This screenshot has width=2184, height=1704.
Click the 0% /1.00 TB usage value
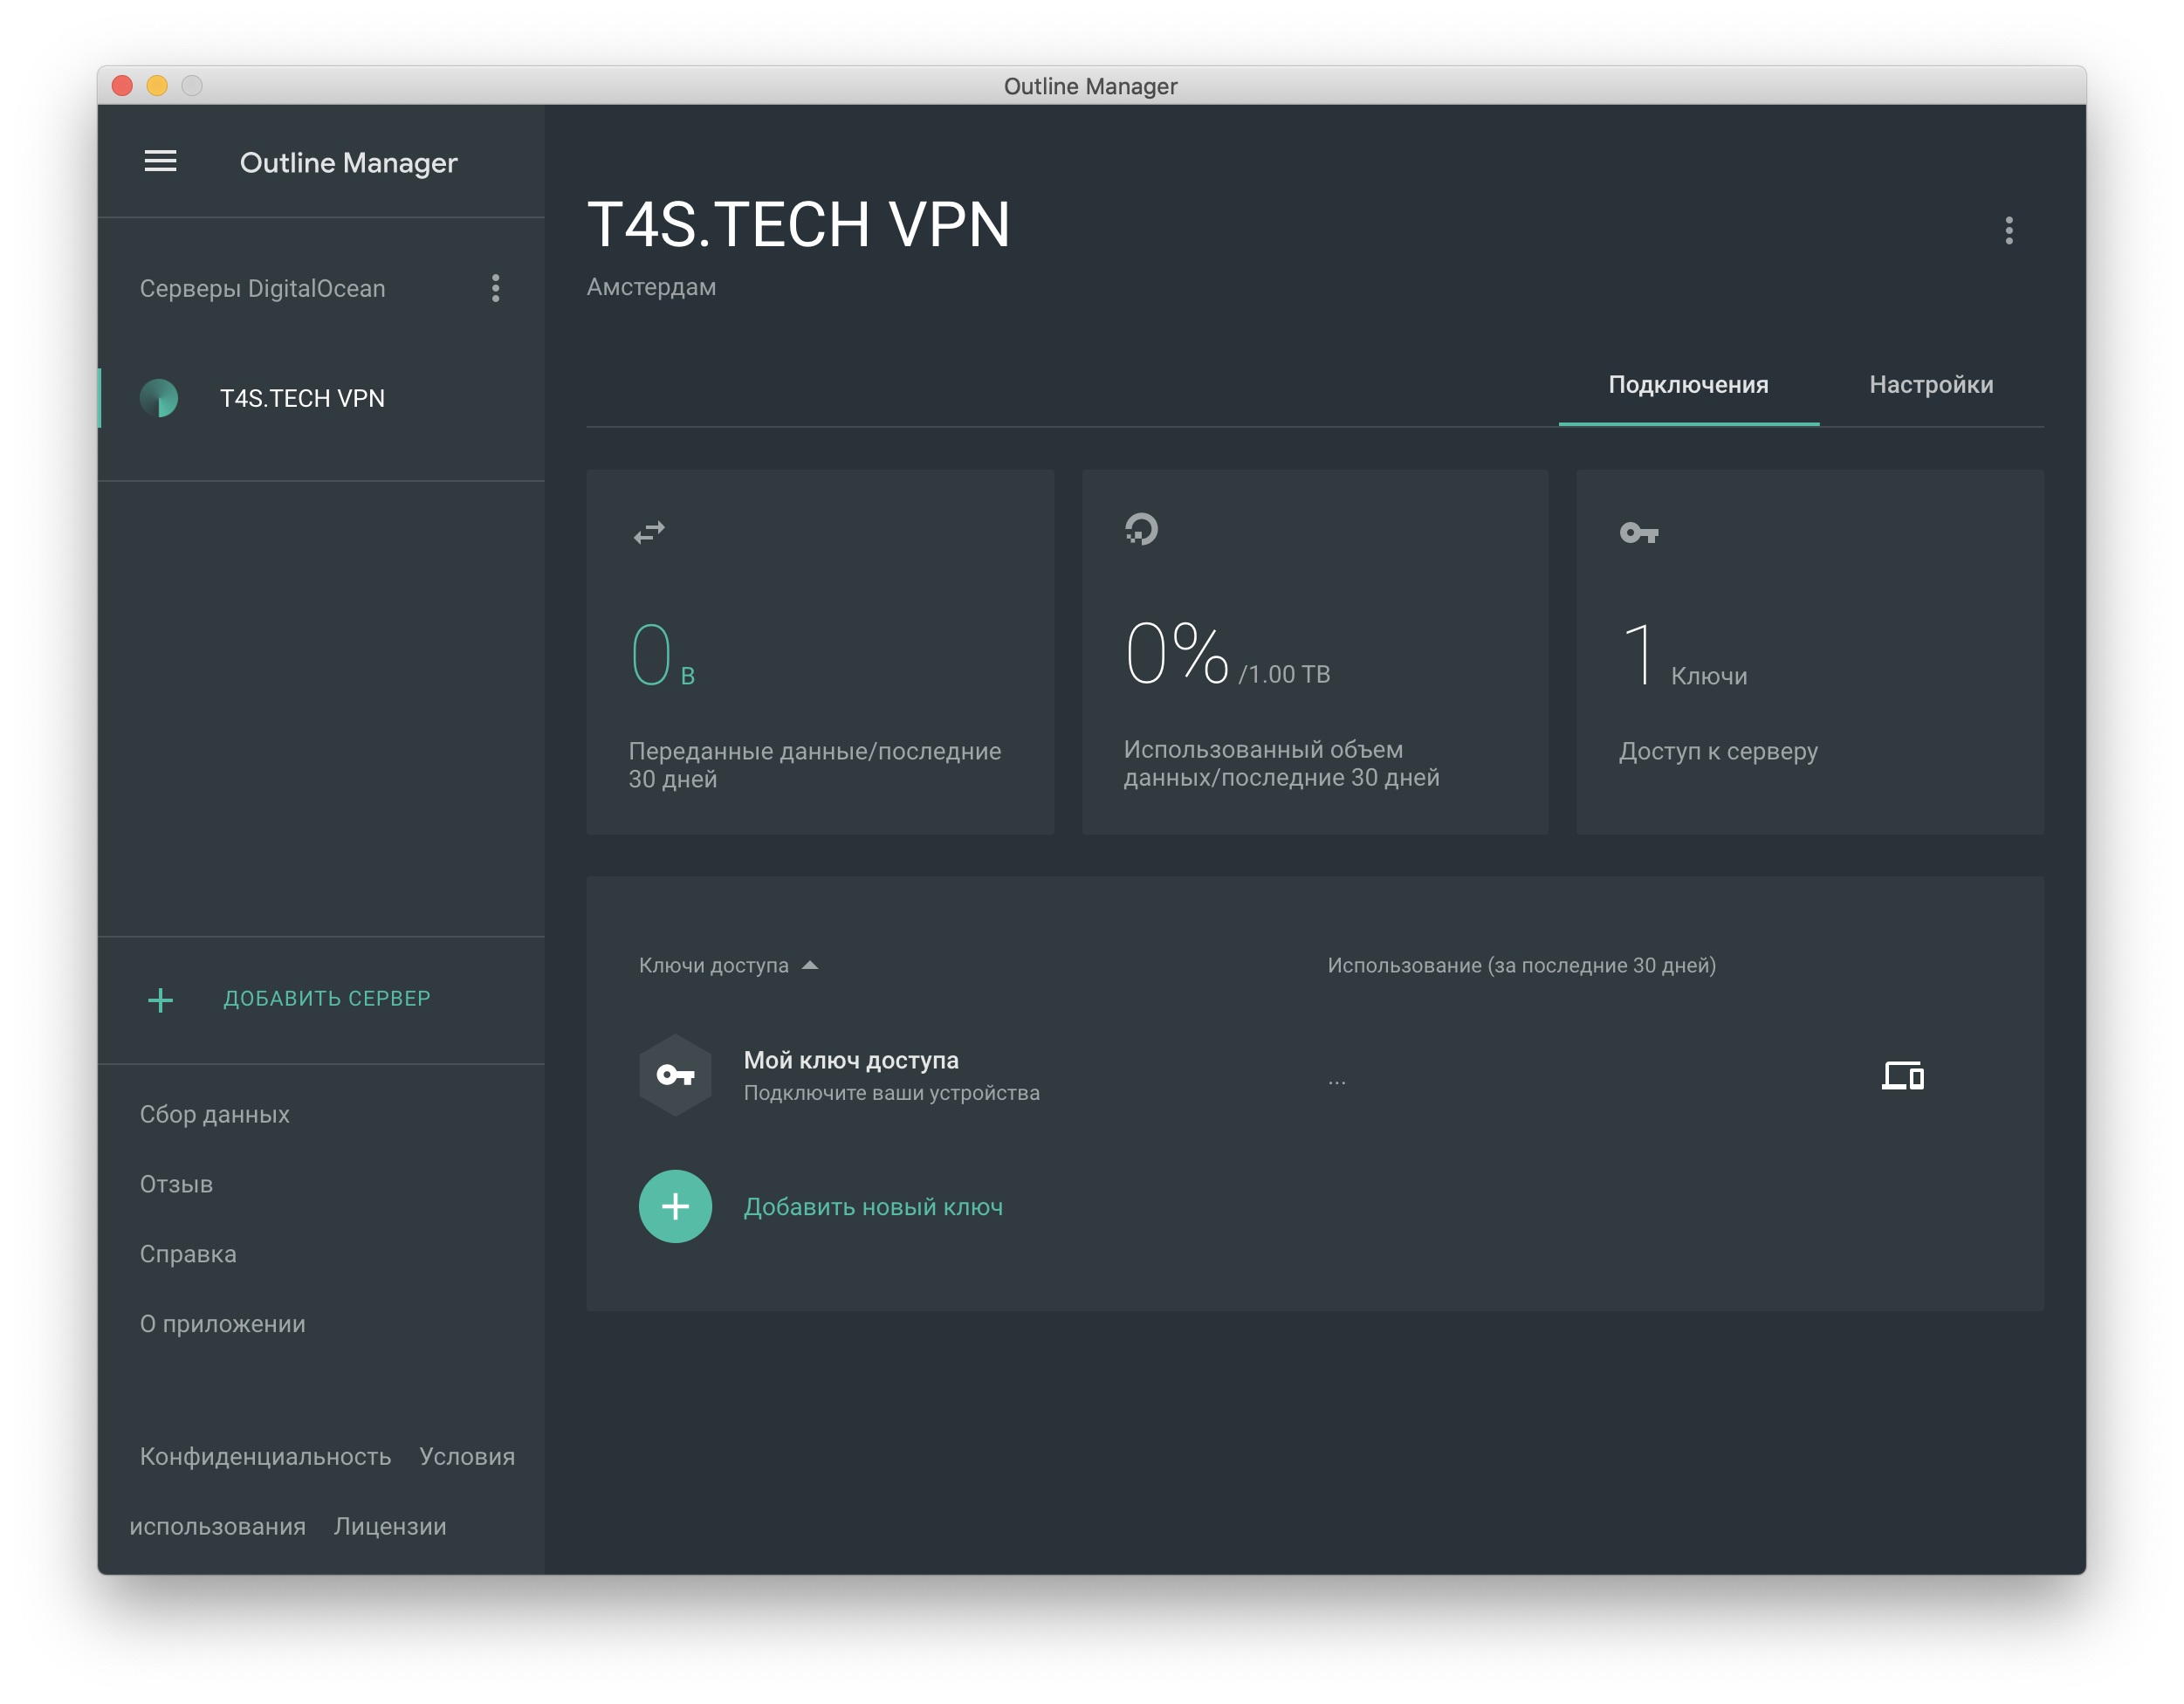[x=1227, y=653]
